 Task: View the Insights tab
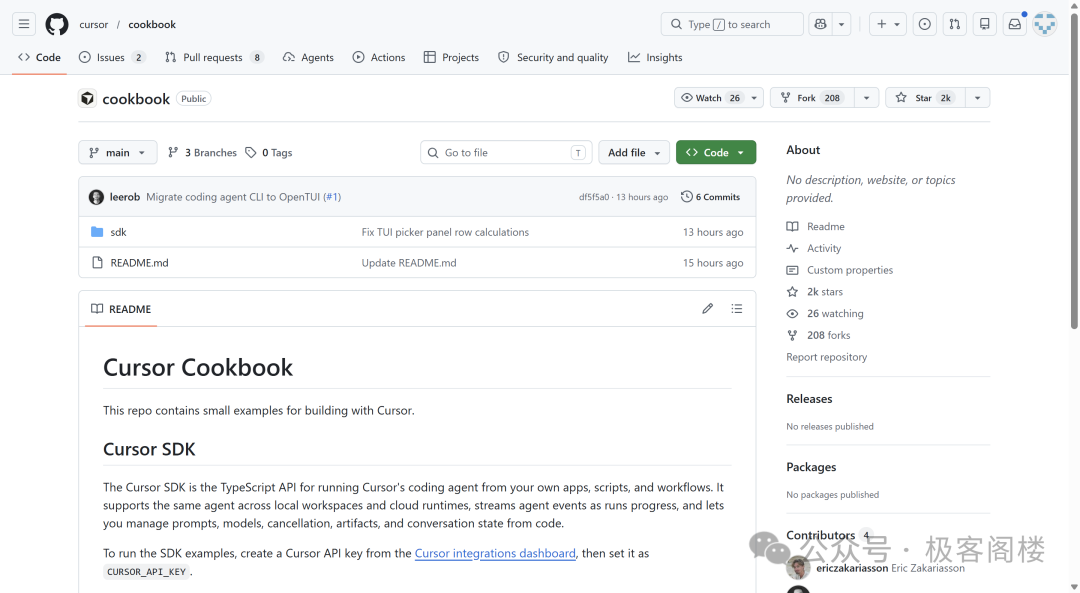coord(655,57)
